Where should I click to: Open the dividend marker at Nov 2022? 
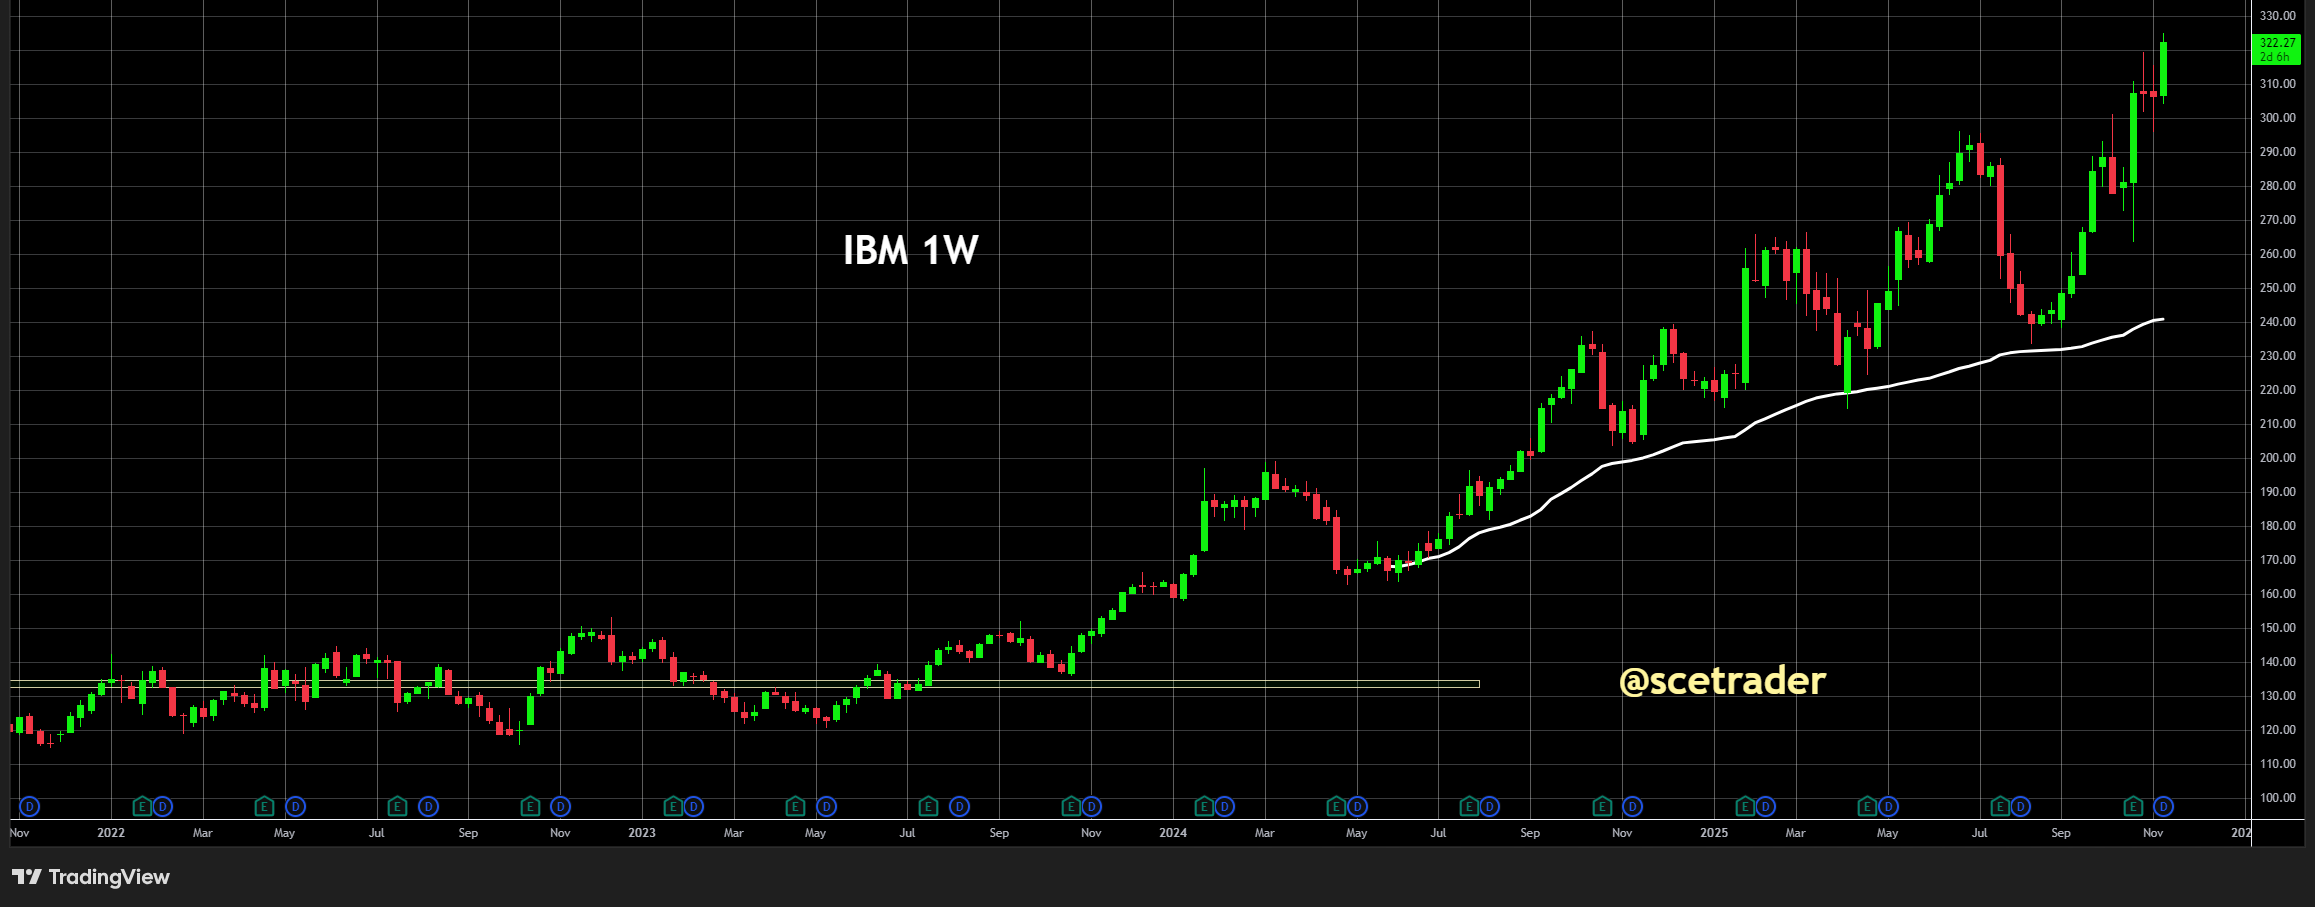(x=560, y=806)
